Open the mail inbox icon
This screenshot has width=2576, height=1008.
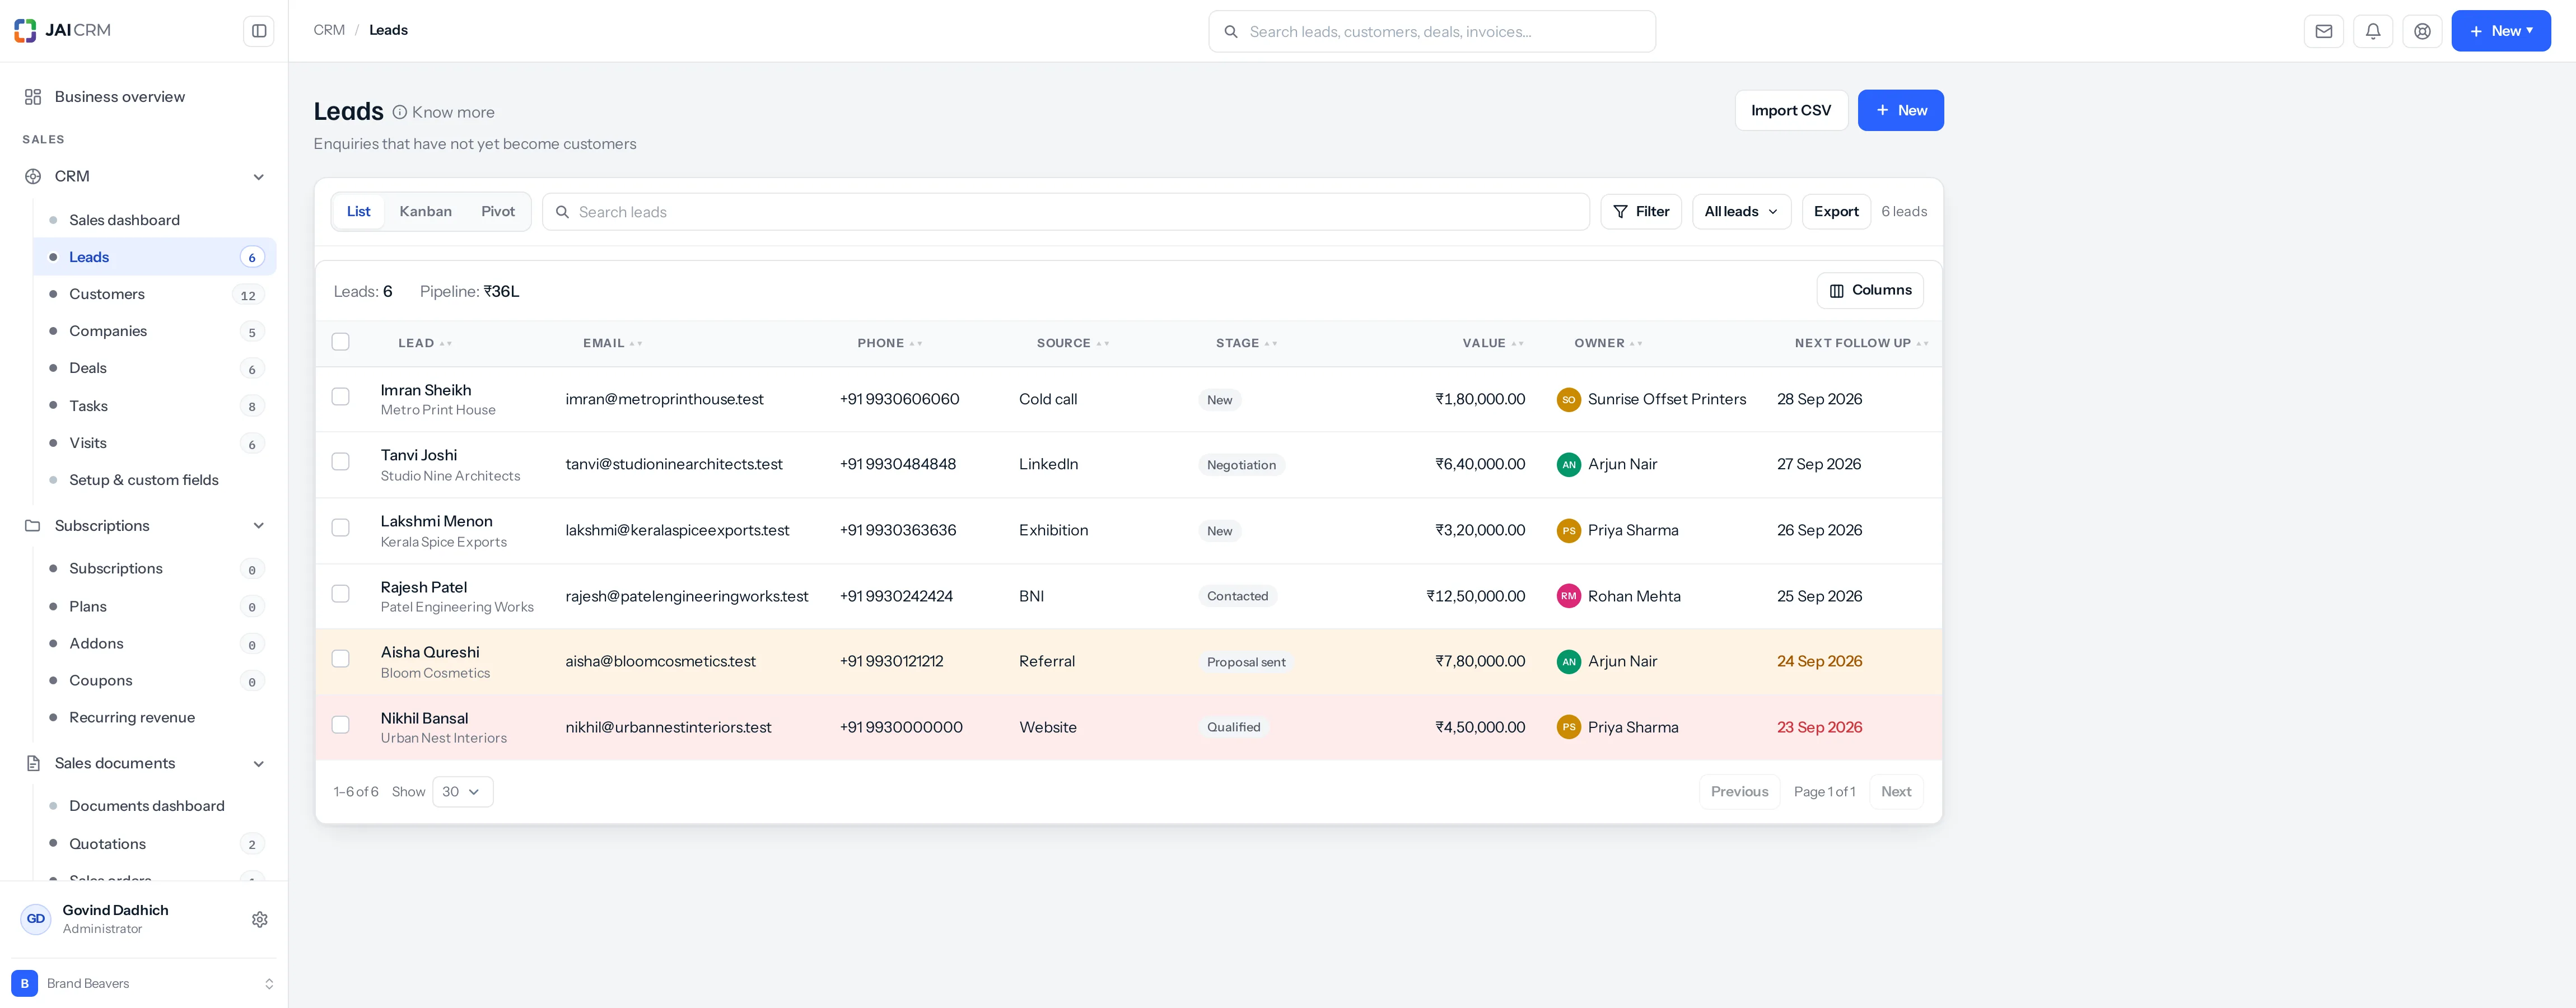(x=2324, y=31)
